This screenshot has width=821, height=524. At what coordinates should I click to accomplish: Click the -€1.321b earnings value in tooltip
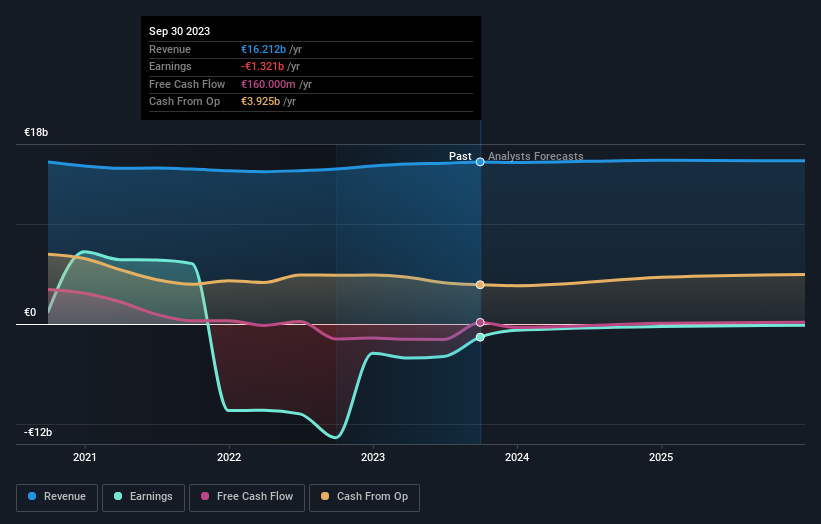coord(262,66)
